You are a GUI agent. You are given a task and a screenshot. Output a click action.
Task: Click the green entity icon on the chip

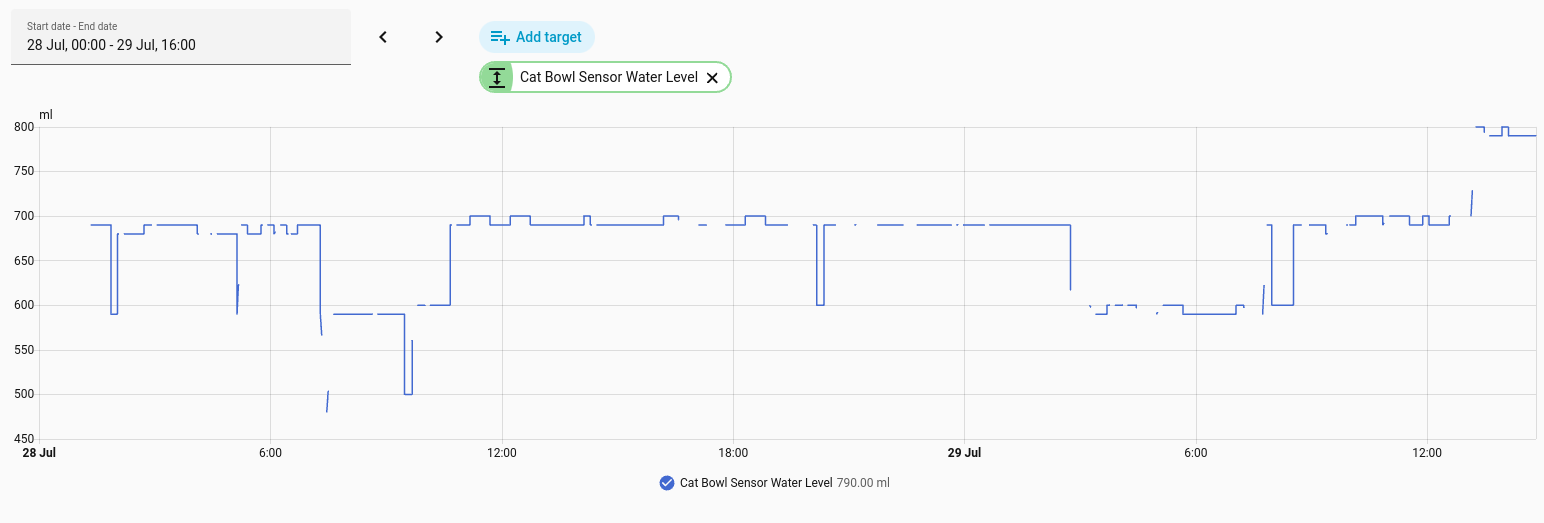pos(497,77)
